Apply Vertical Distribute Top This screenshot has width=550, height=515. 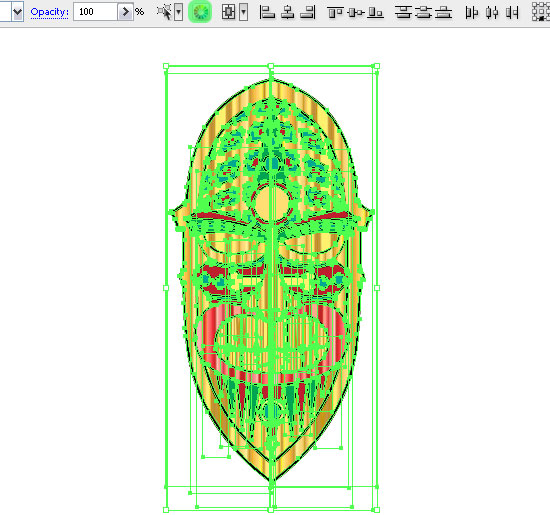pos(403,13)
